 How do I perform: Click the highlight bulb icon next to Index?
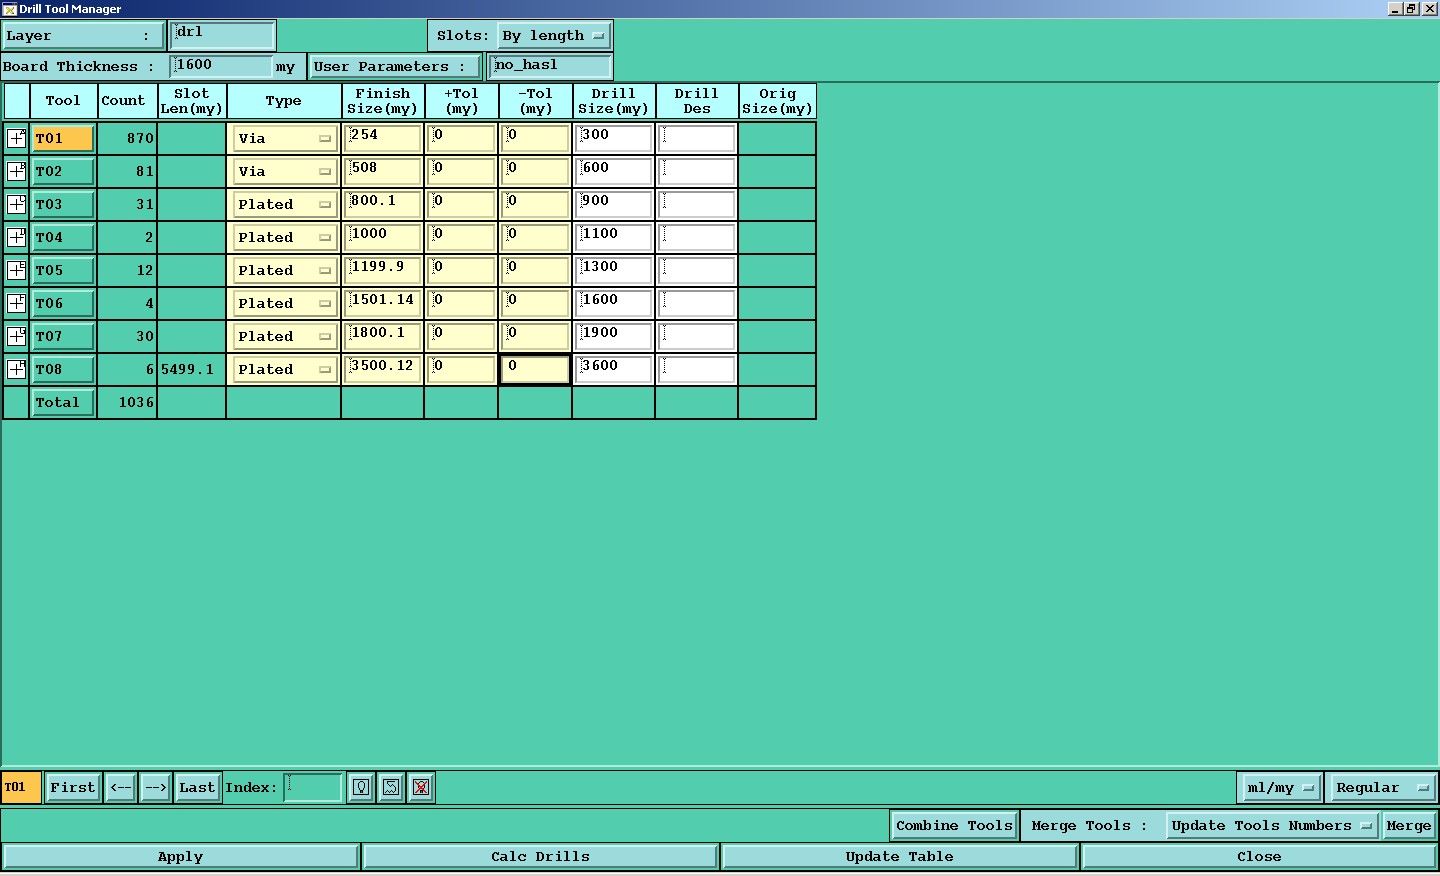click(x=361, y=787)
